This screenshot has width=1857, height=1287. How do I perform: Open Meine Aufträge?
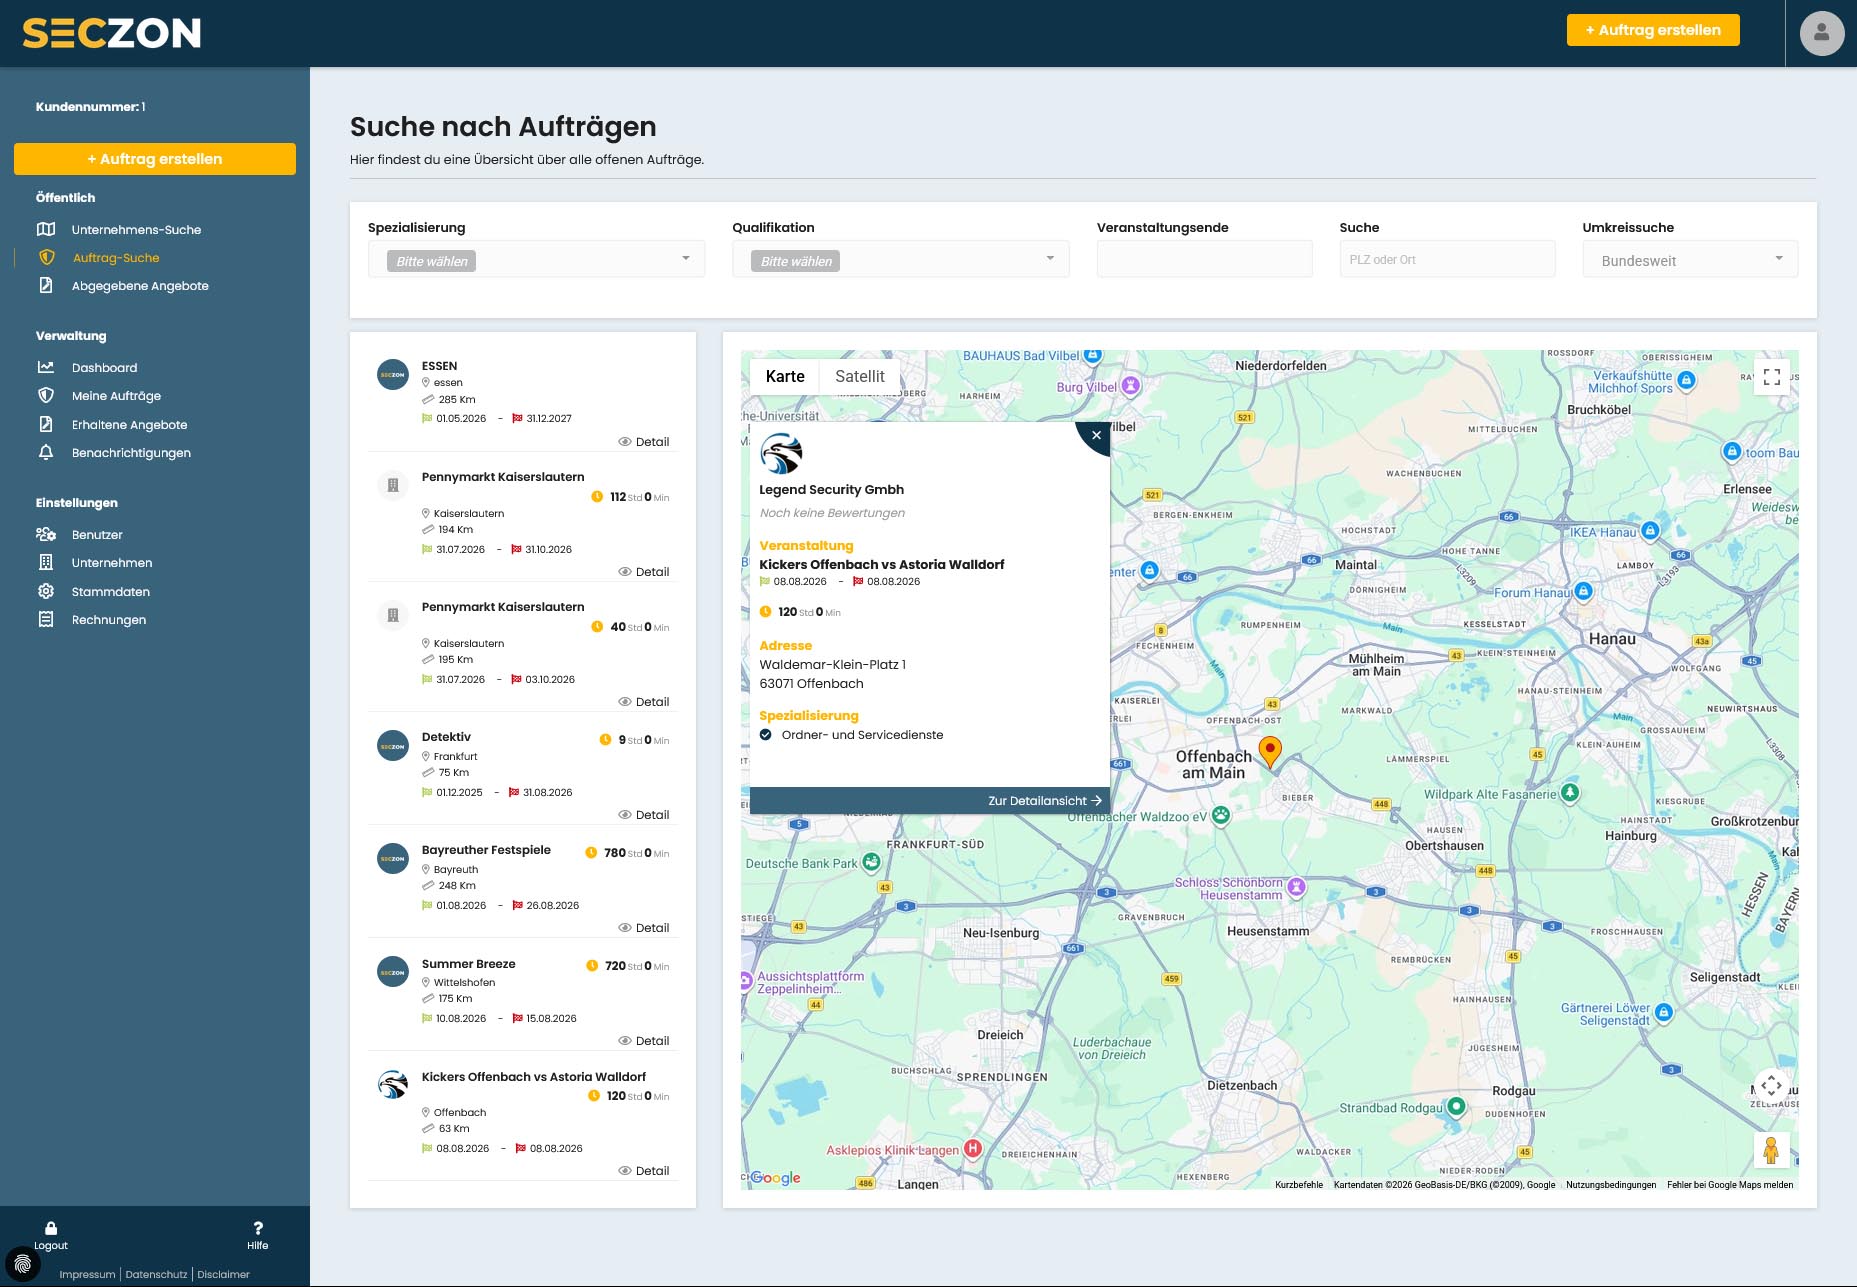click(x=116, y=396)
